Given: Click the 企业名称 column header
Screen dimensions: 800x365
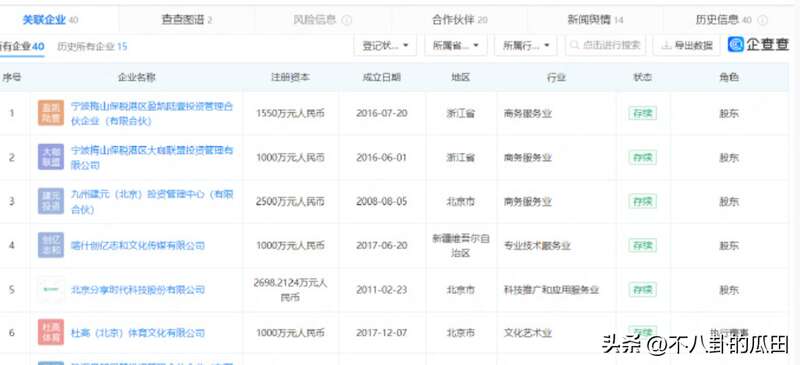Looking at the screenshot, I should 137,78.
